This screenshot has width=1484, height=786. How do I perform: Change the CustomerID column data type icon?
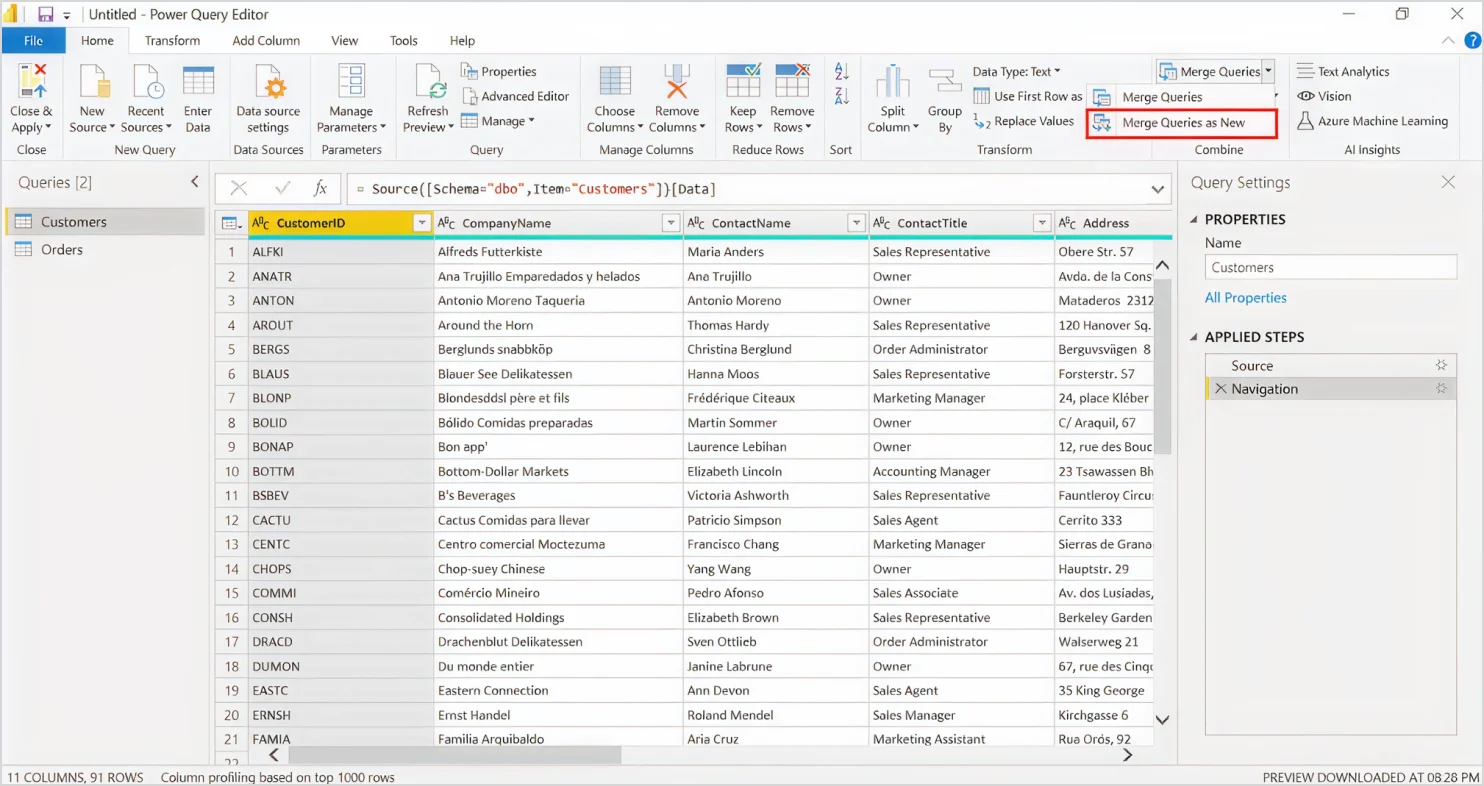tap(261, 223)
